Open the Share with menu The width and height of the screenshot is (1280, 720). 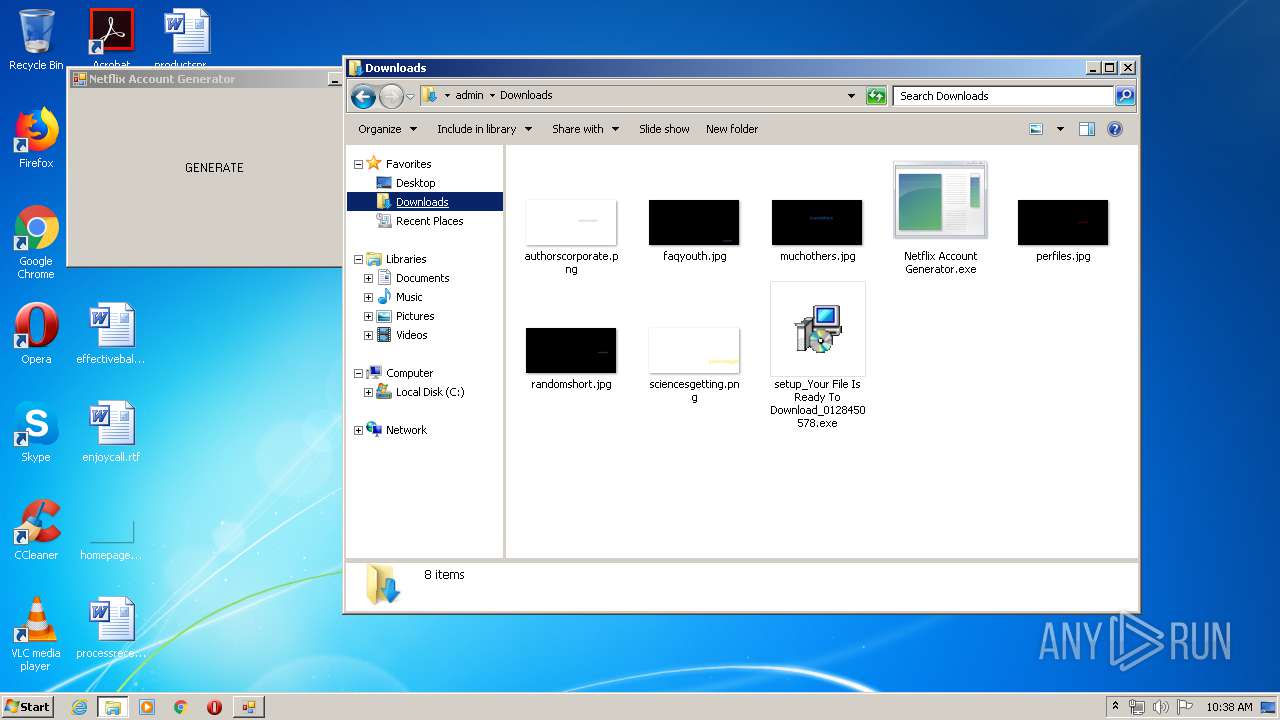[585, 129]
